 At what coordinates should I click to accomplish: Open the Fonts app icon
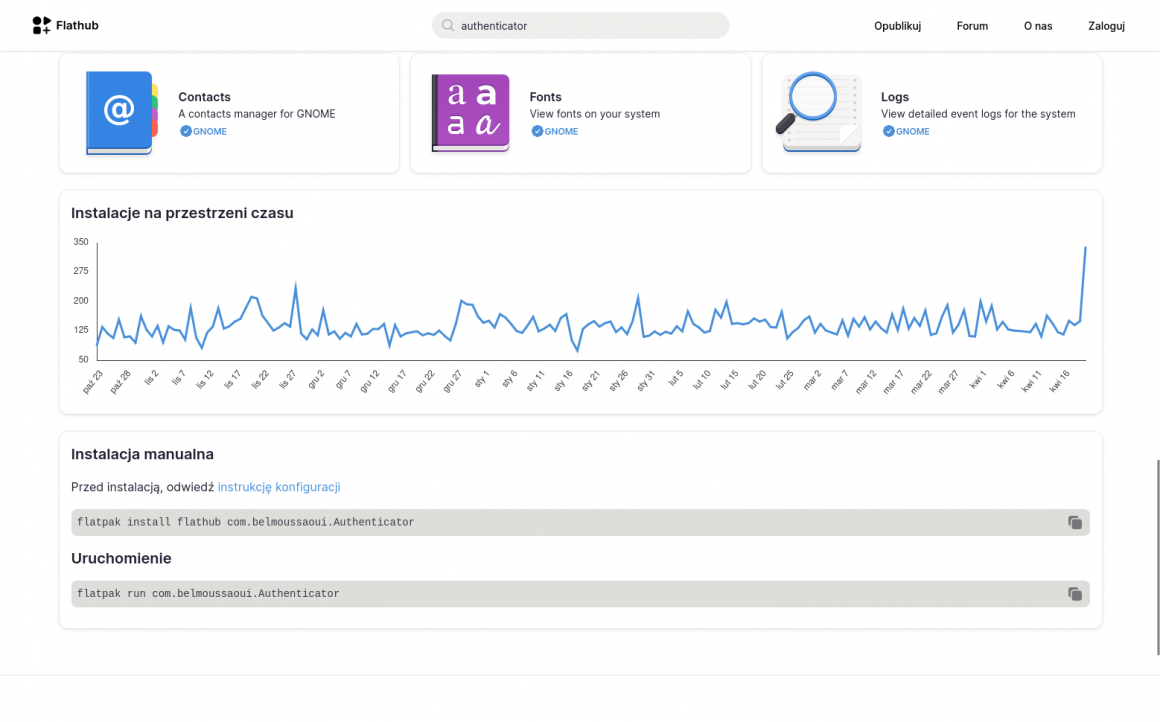470,113
